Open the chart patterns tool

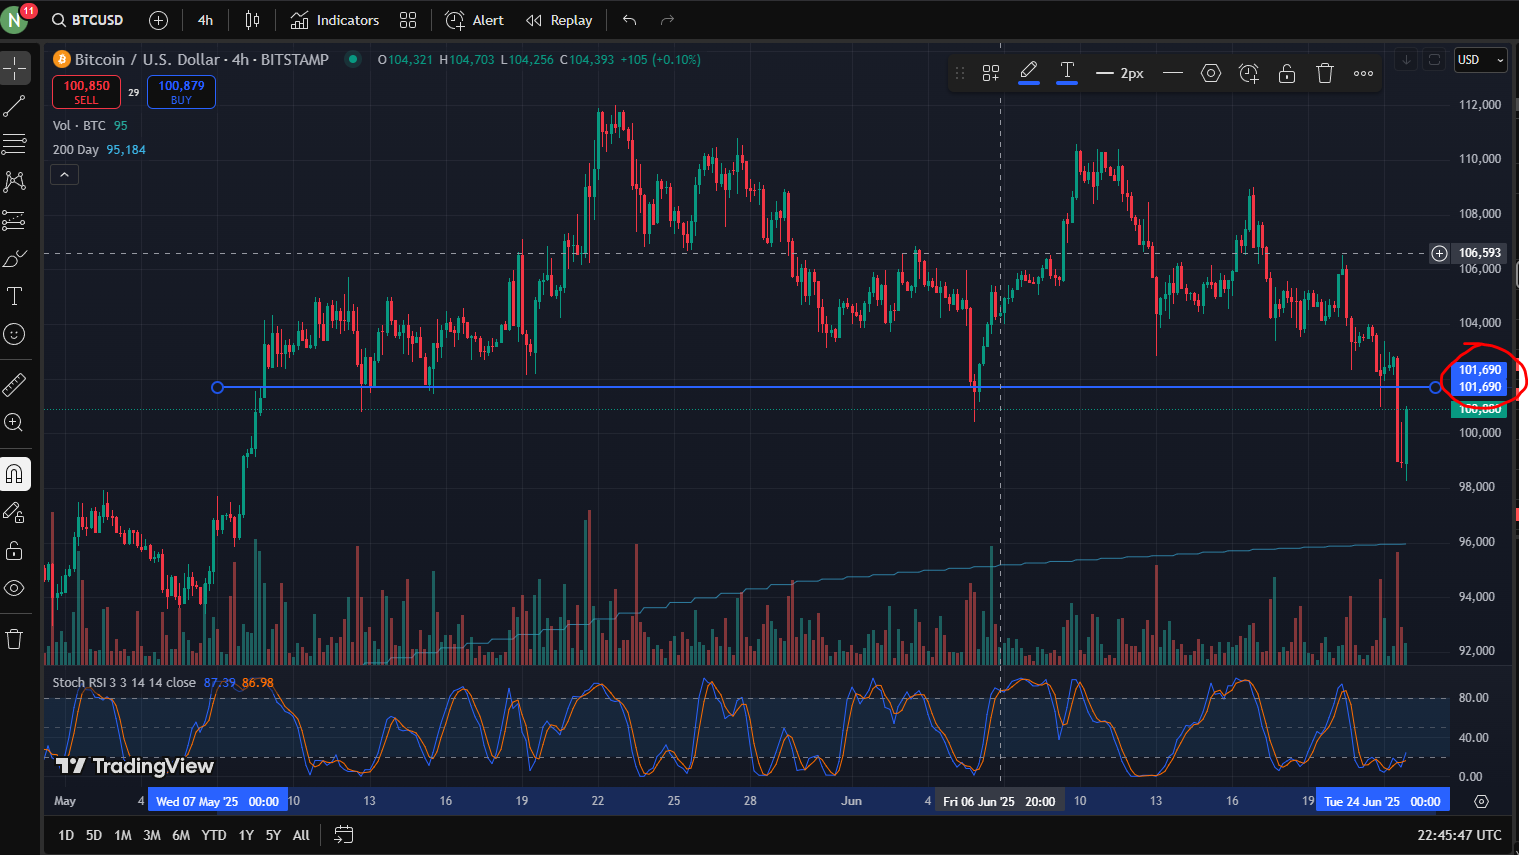coord(15,182)
